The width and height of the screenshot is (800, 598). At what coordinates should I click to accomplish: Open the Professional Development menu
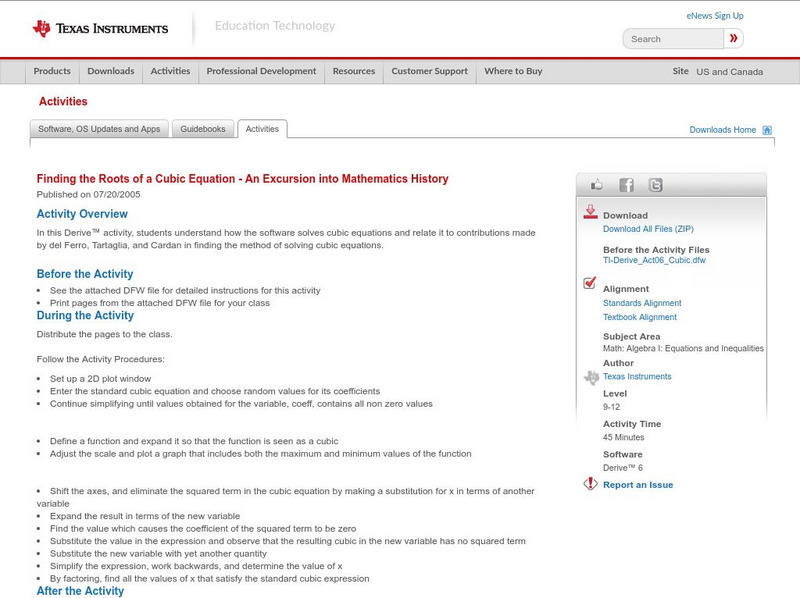click(x=261, y=71)
